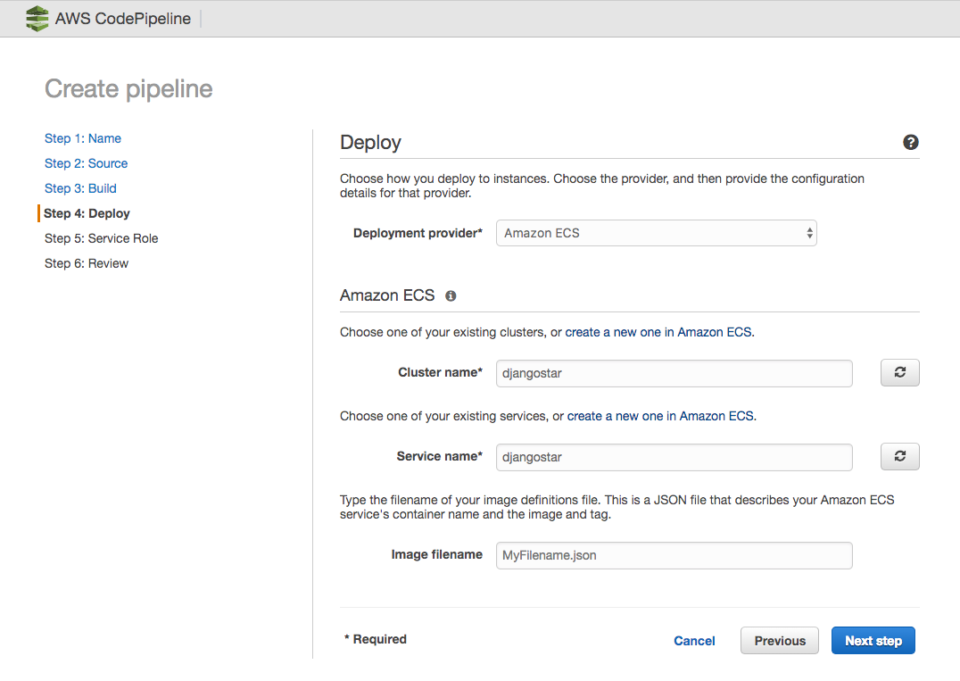Click the info icon next to Amazon ECS
The height and width of the screenshot is (681, 960).
(449, 295)
